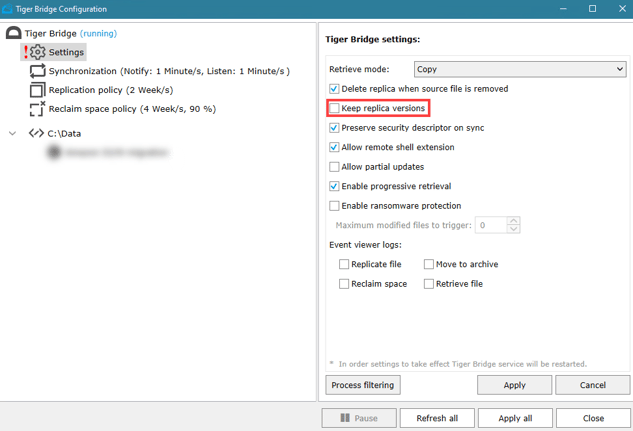Click the Settings gear icon
The width and height of the screenshot is (633, 431).
(38, 52)
